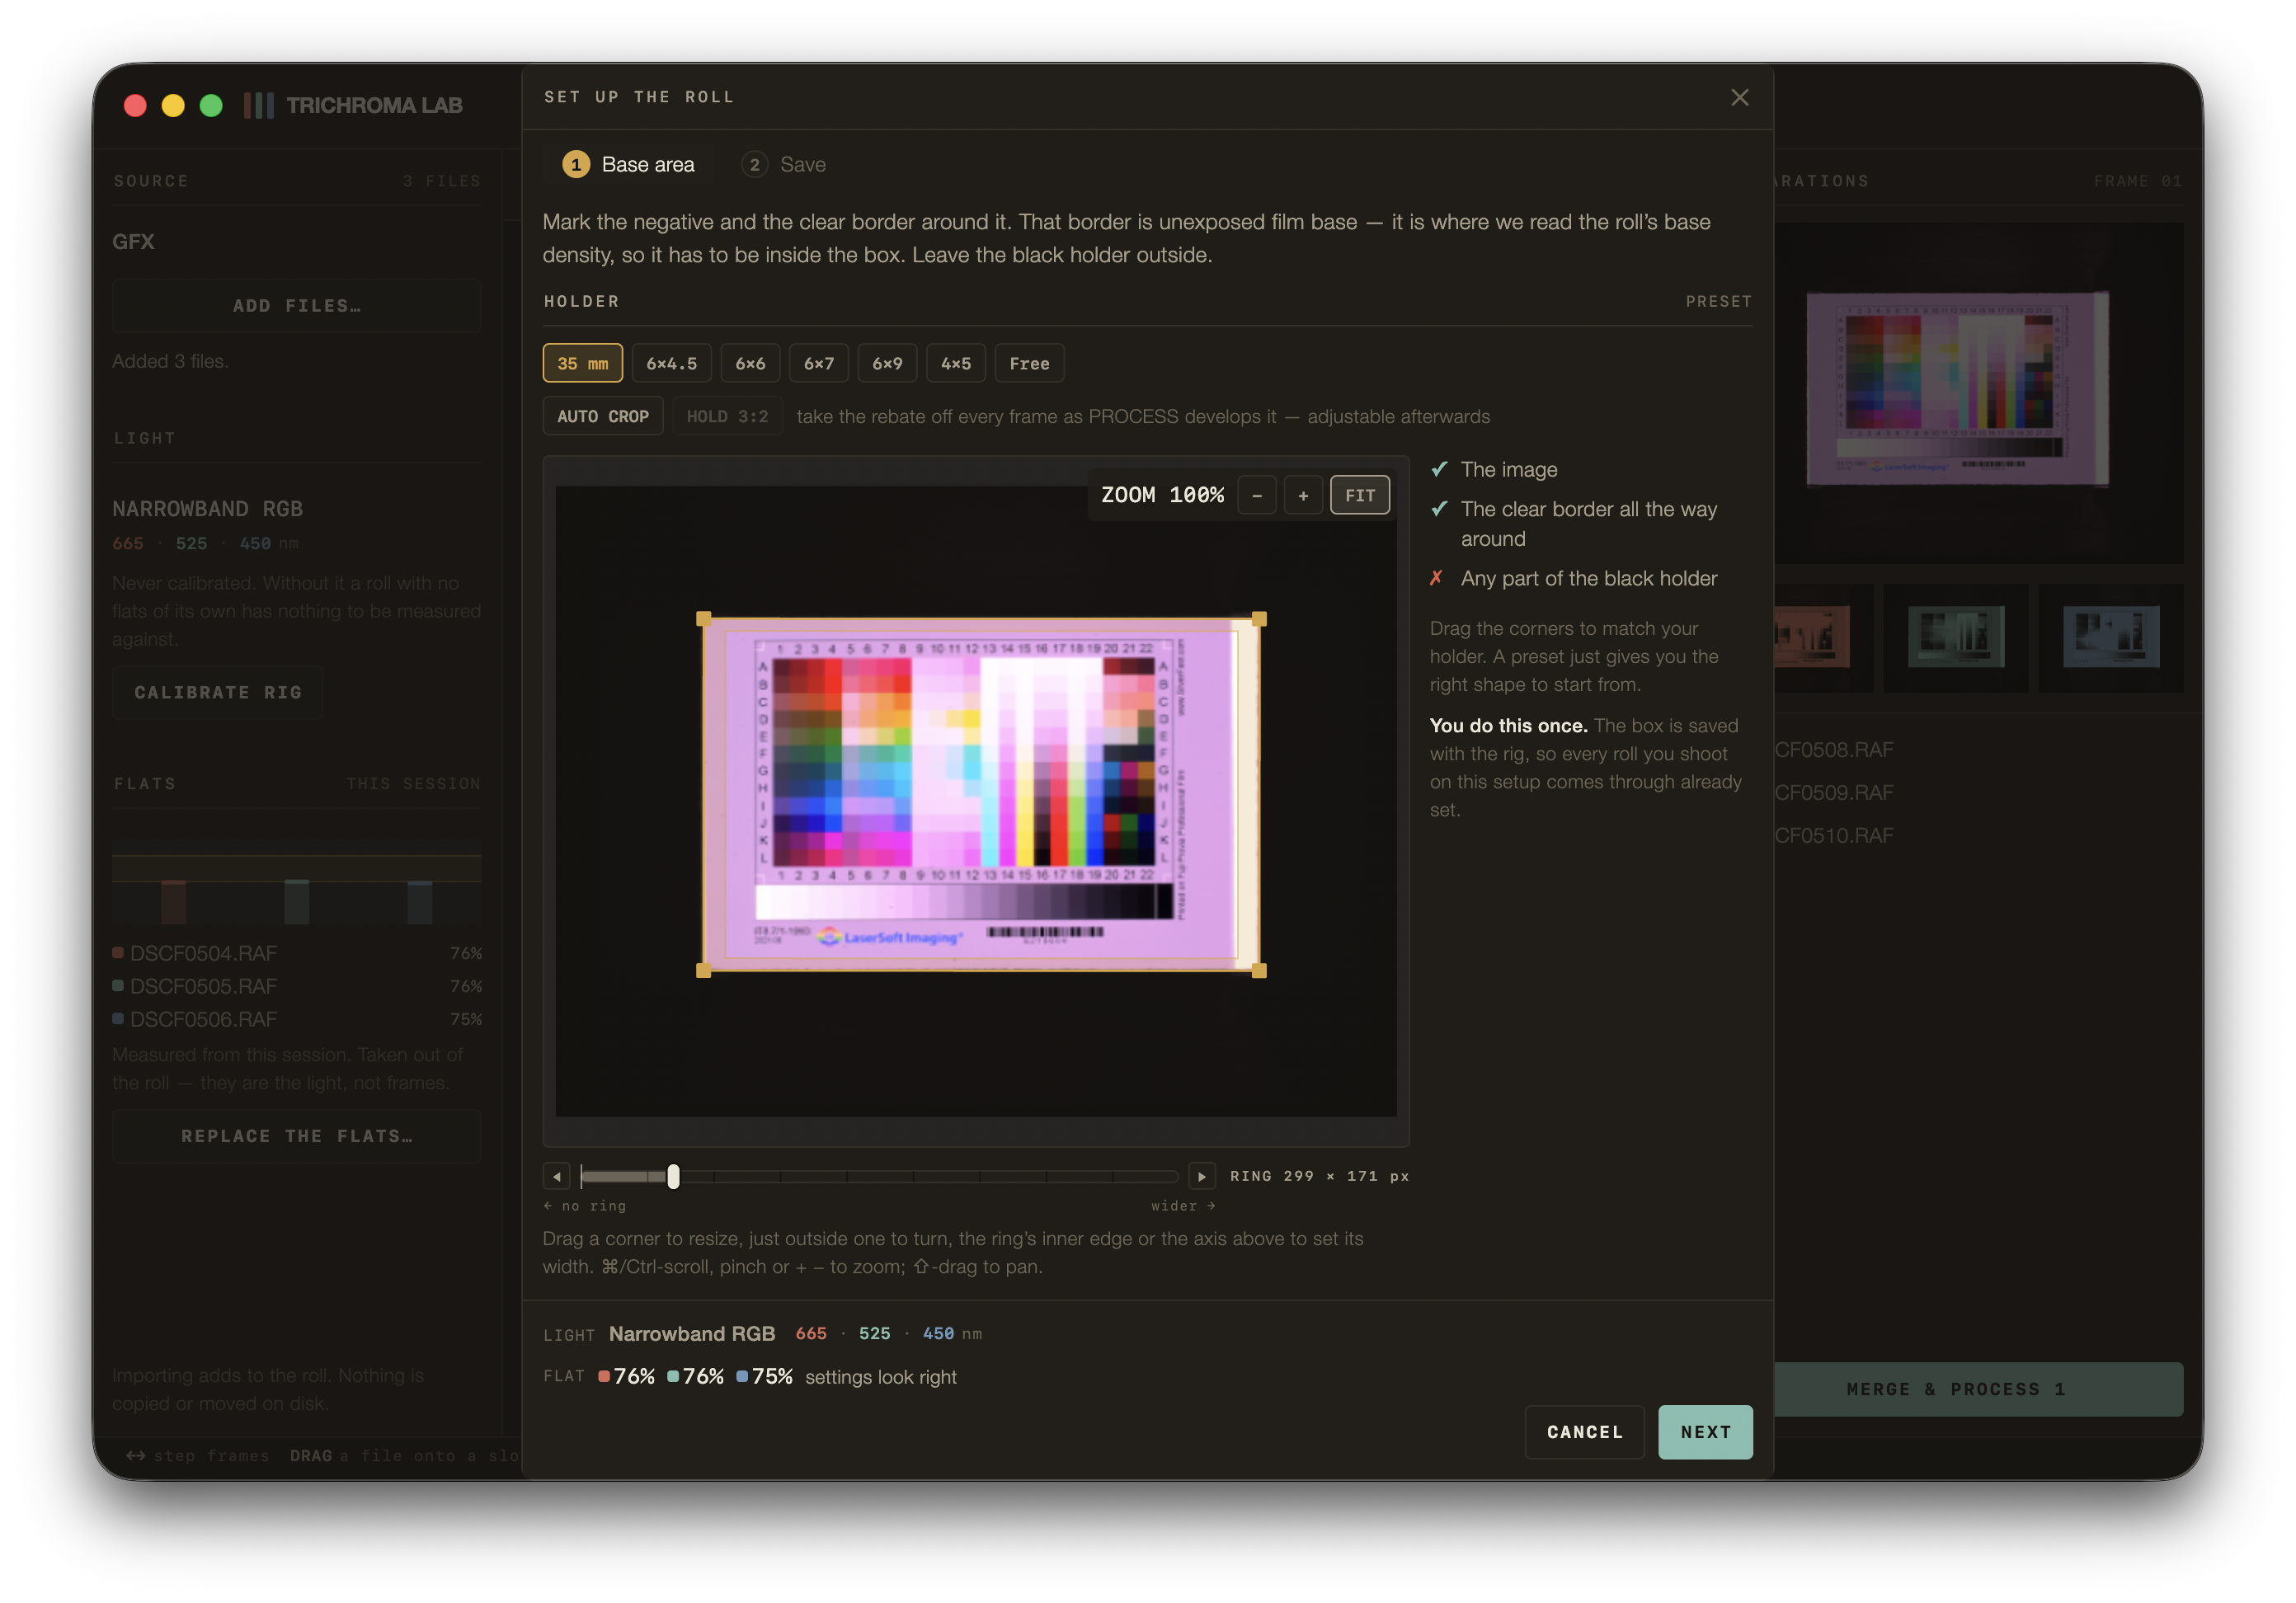Screen dimensions: 2296x1603
Task: Toggle AUTO CROP
Action: tap(603, 416)
